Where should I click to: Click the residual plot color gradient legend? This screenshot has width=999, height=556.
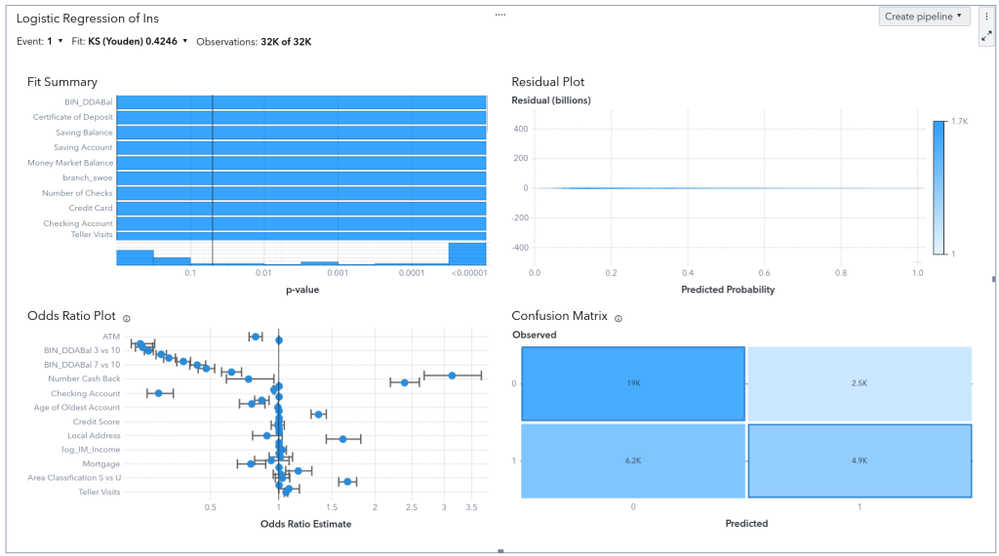tap(938, 187)
